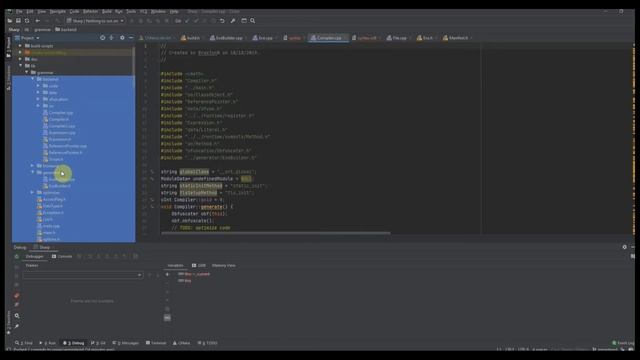Click the debug sidebar magnifier icon
640x360 pixels.
(x=17, y=316)
